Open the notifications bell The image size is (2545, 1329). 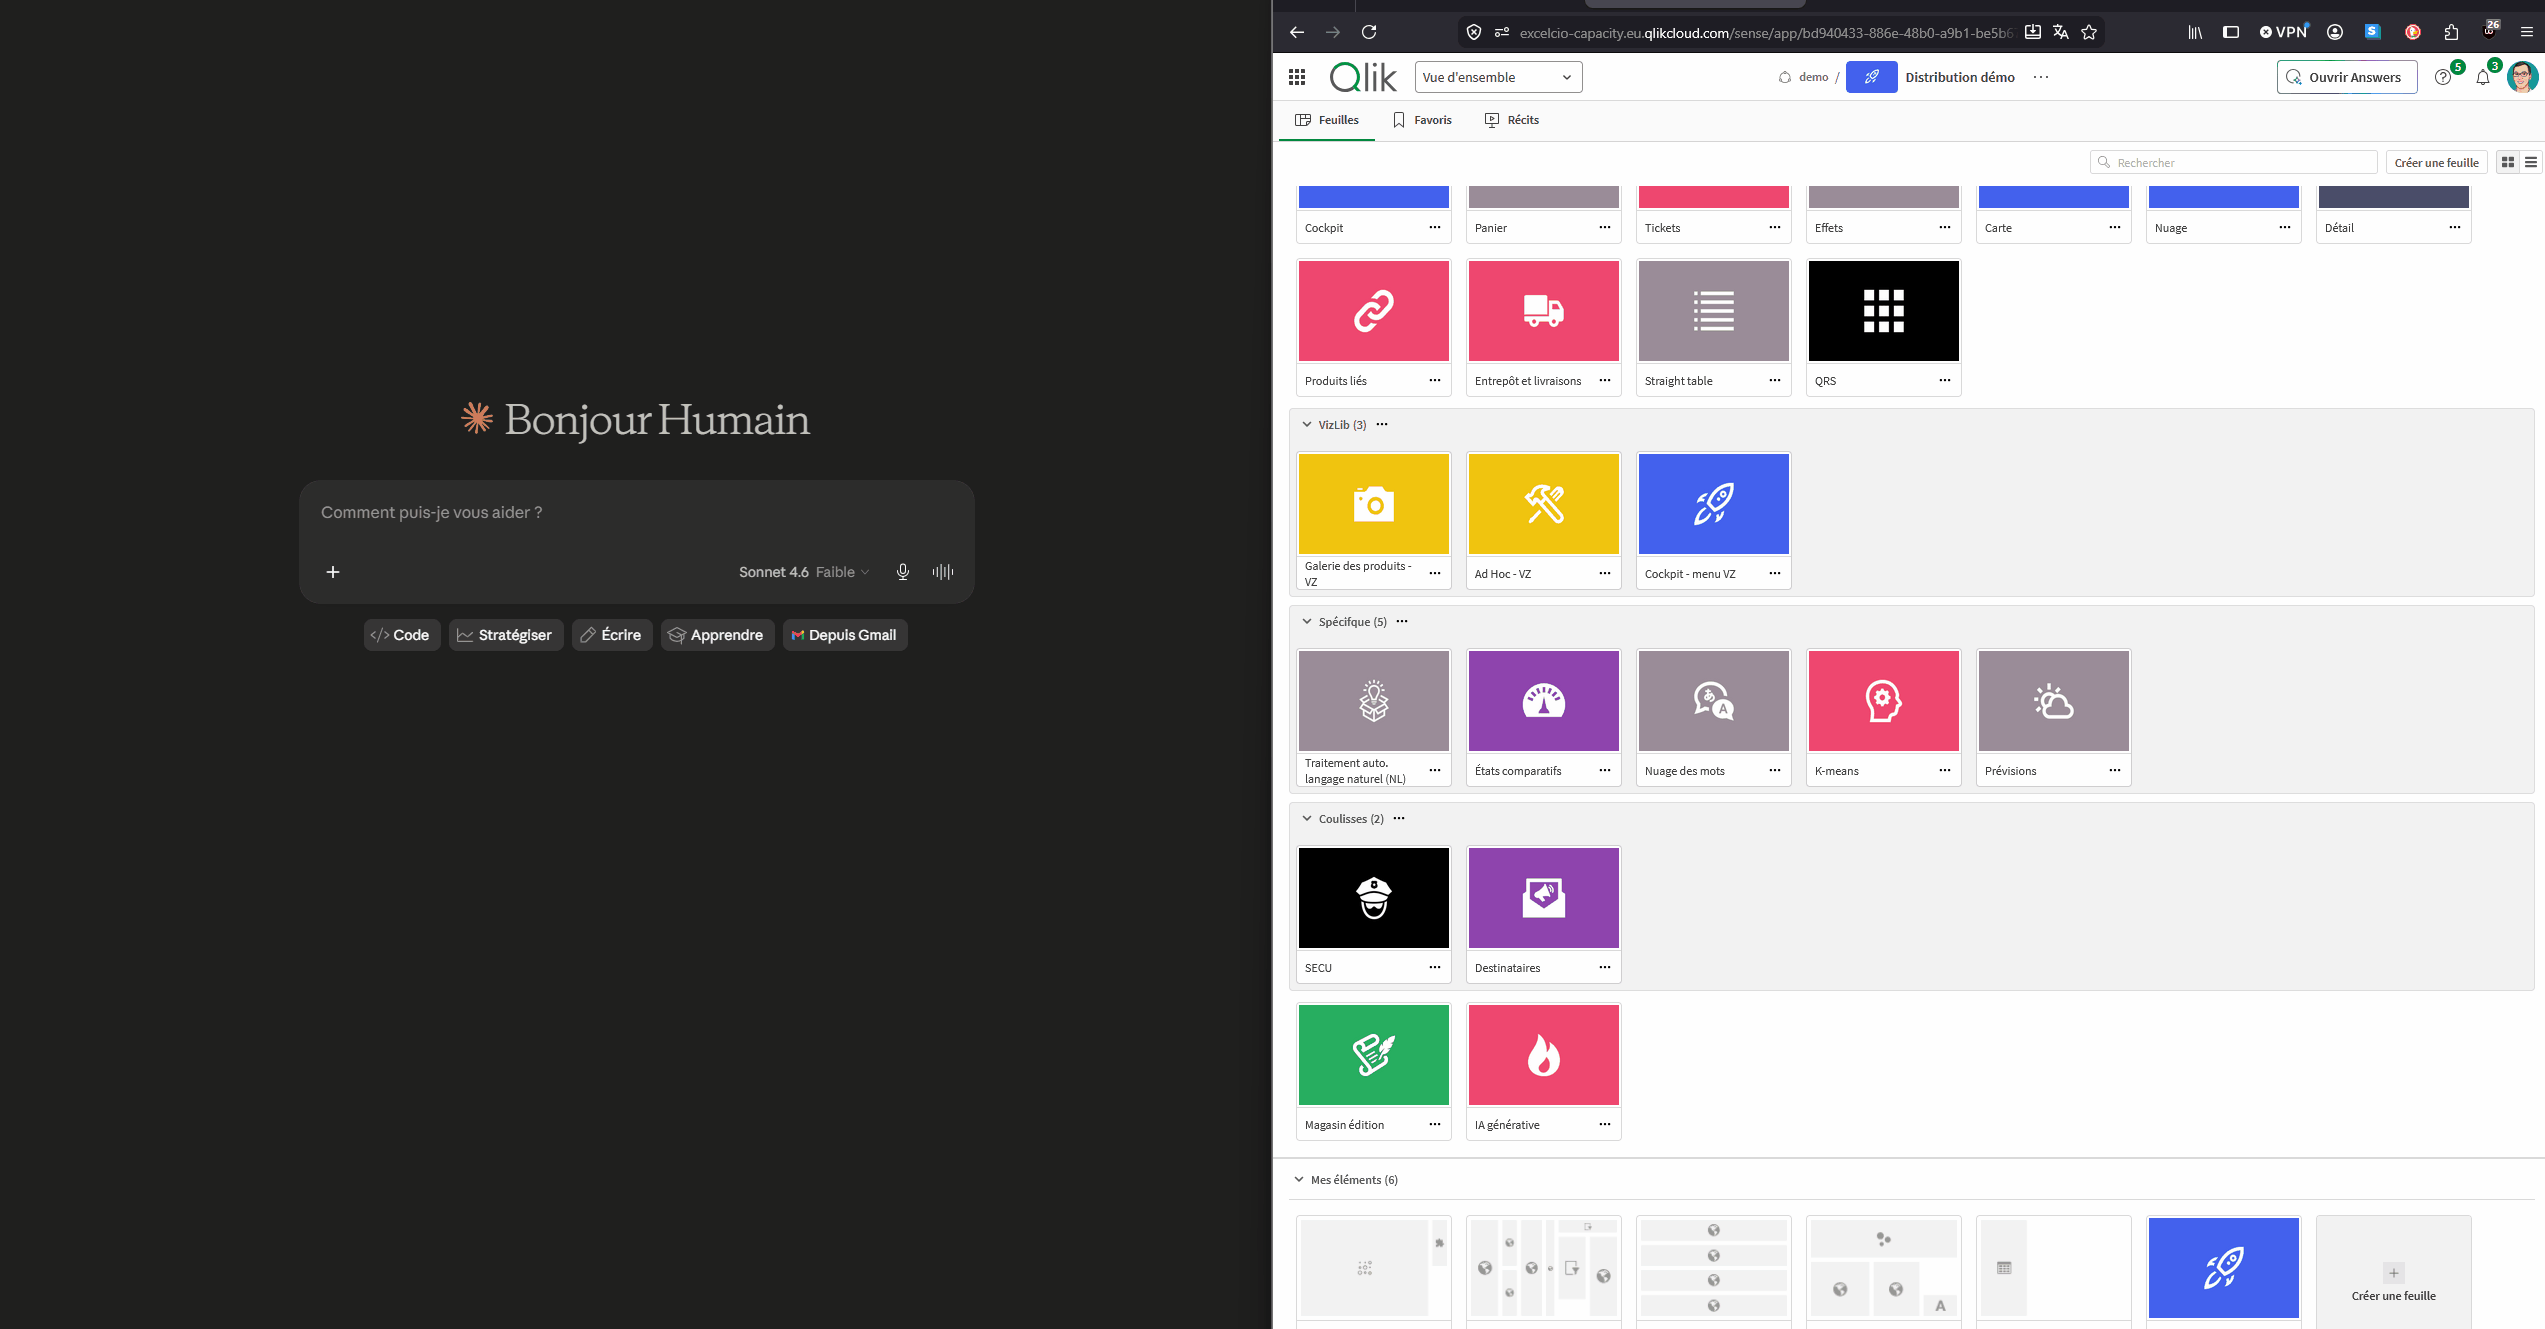point(2483,77)
